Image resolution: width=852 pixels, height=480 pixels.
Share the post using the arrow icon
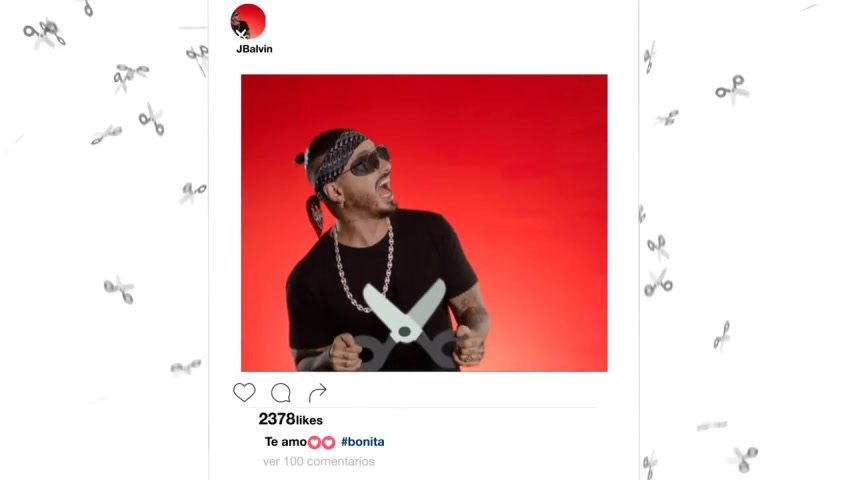pos(317,392)
